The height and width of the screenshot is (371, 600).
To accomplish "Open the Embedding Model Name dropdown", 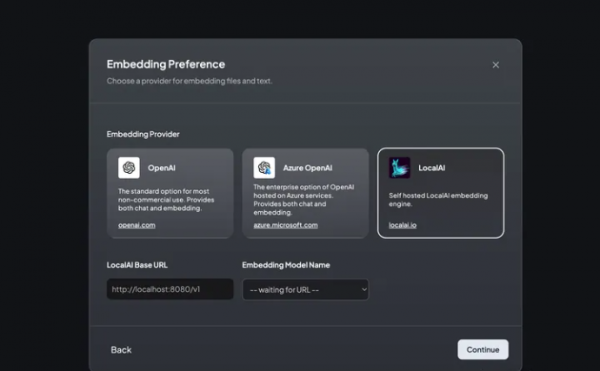I will tap(305, 290).
